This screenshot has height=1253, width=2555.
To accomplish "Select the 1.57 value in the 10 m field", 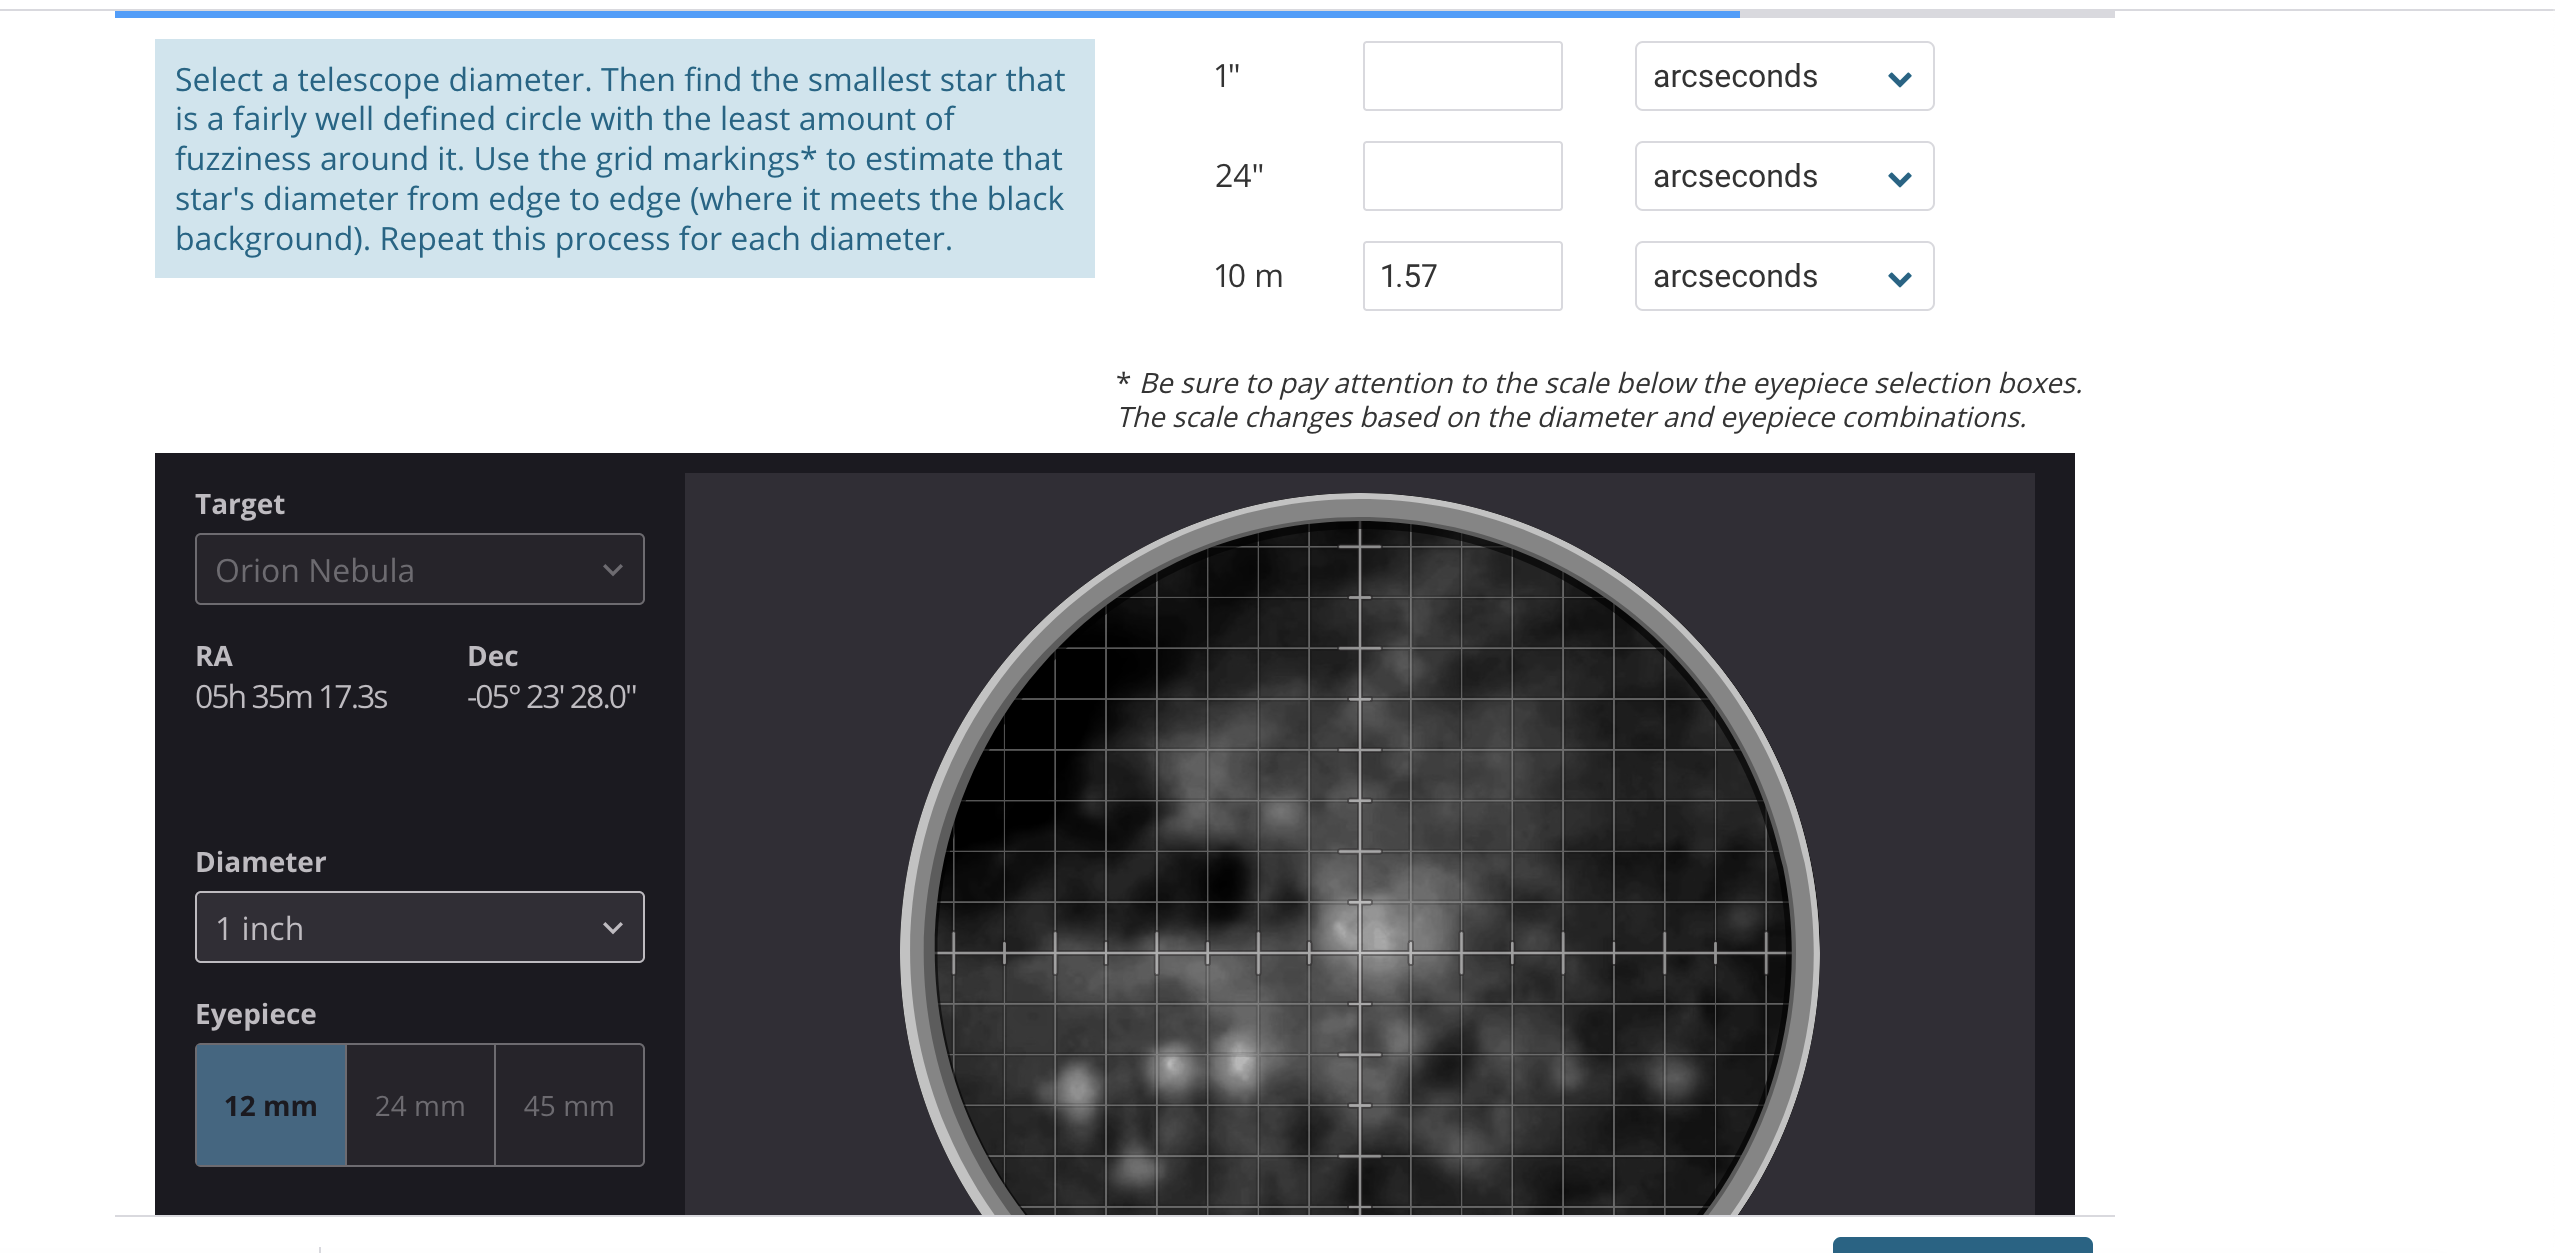I will (1408, 276).
